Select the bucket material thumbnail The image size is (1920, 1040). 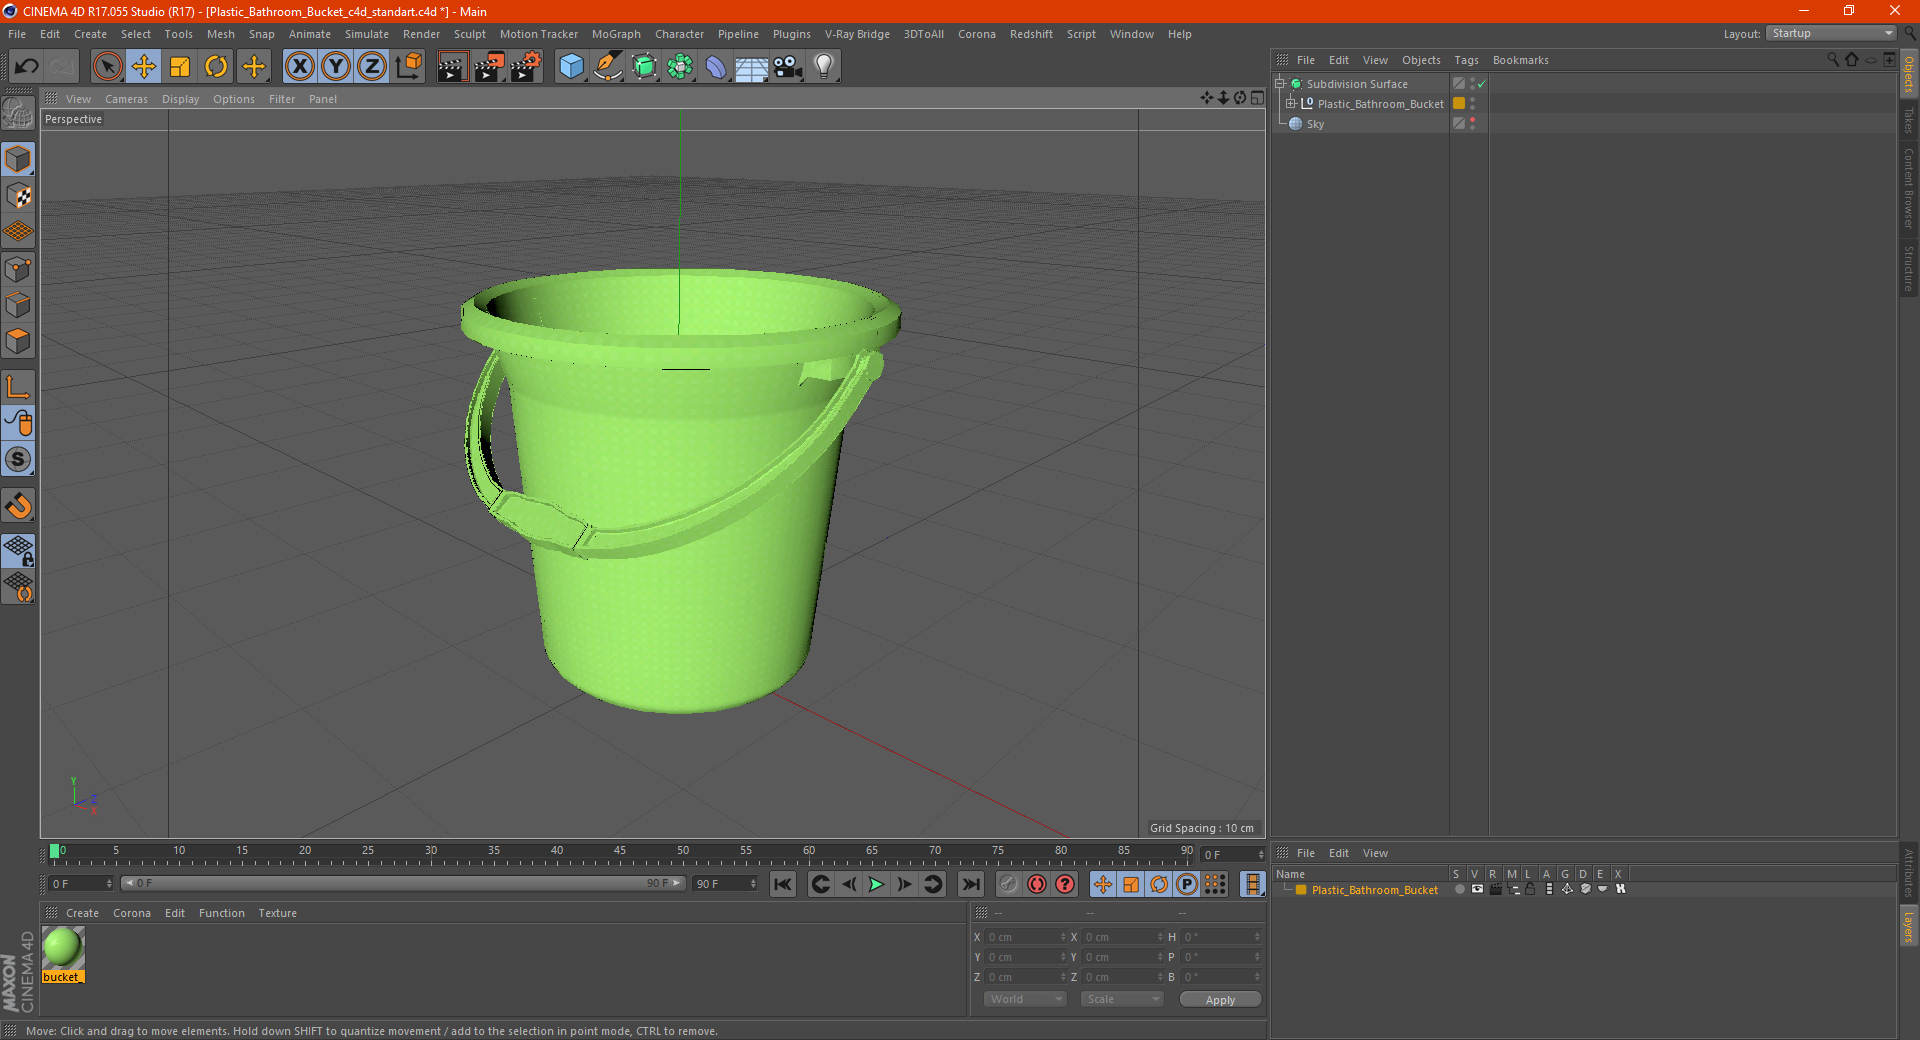click(x=63, y=947)
